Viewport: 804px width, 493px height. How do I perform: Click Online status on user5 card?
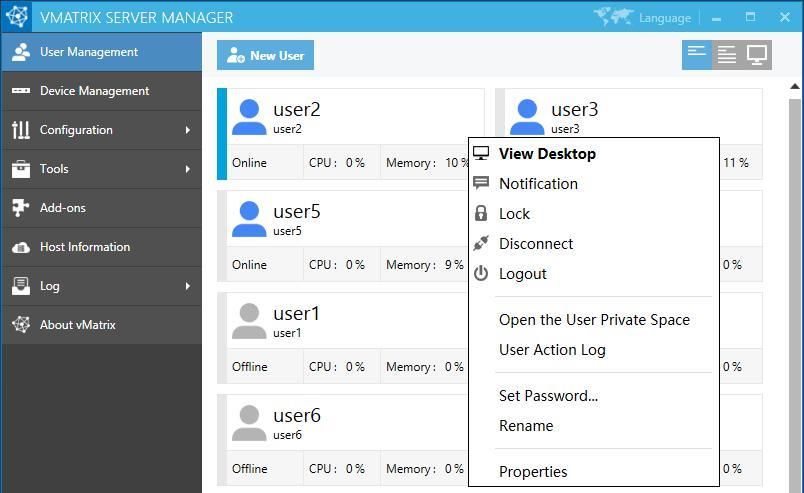pos(249,265)
